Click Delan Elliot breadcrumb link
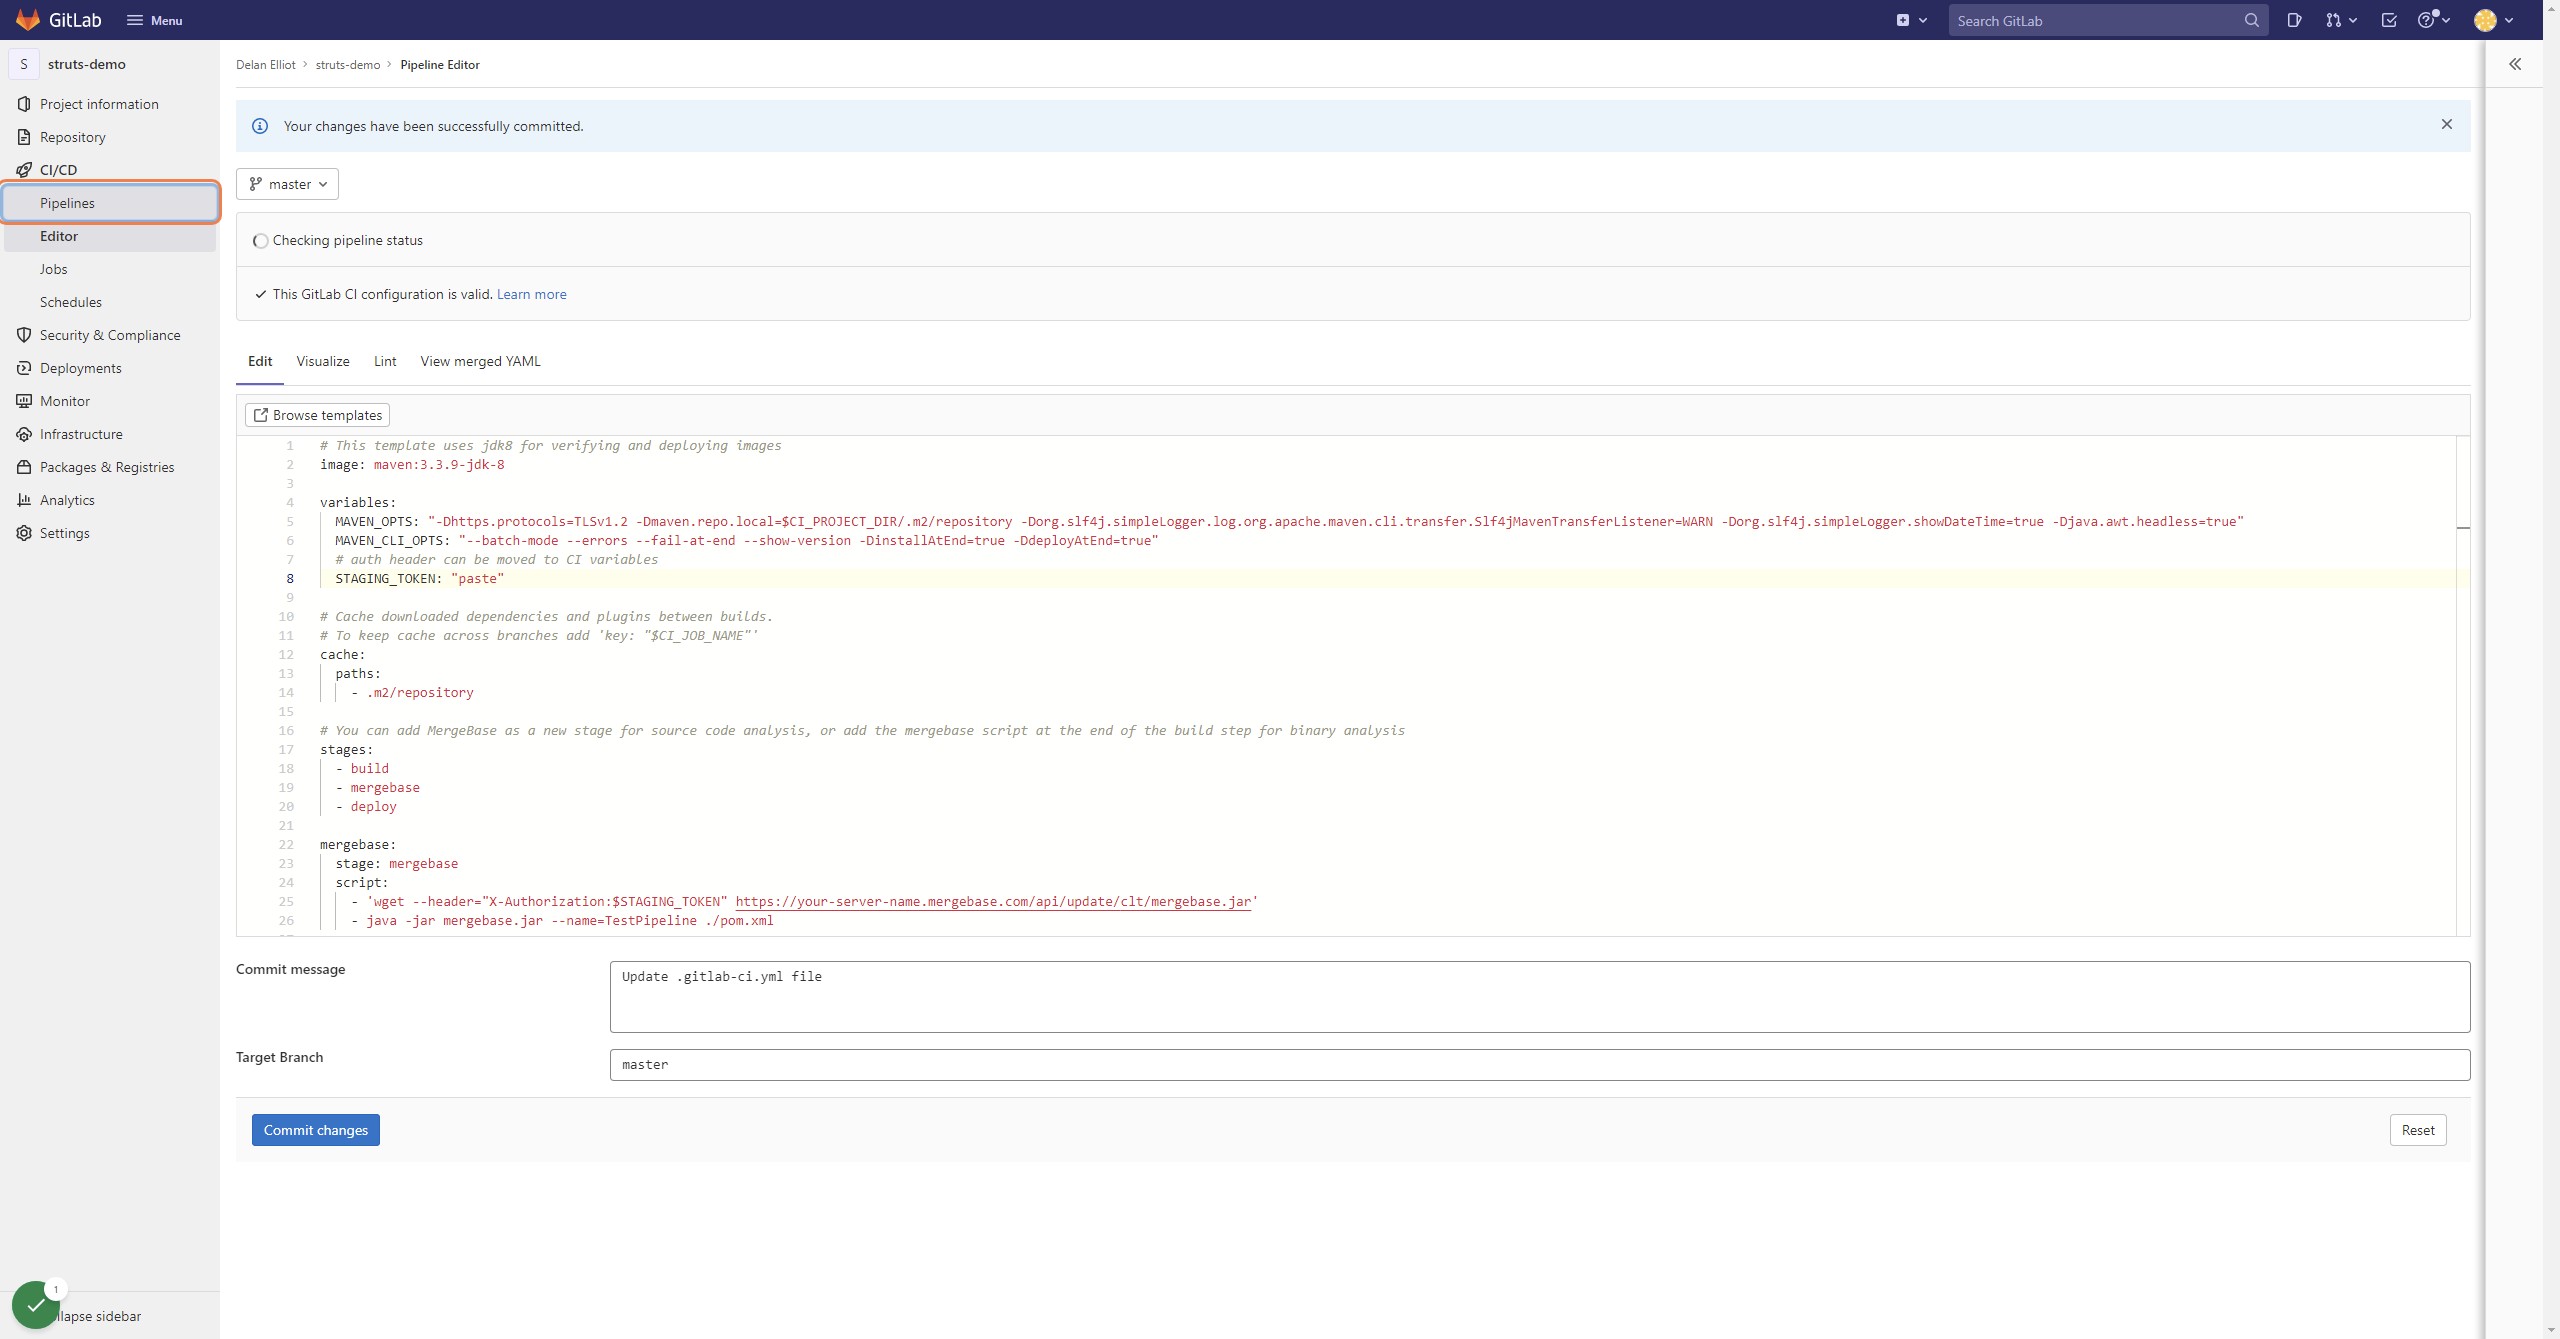The width and height of the screenshot is (2560, 1339). click(x=265, y=65)
